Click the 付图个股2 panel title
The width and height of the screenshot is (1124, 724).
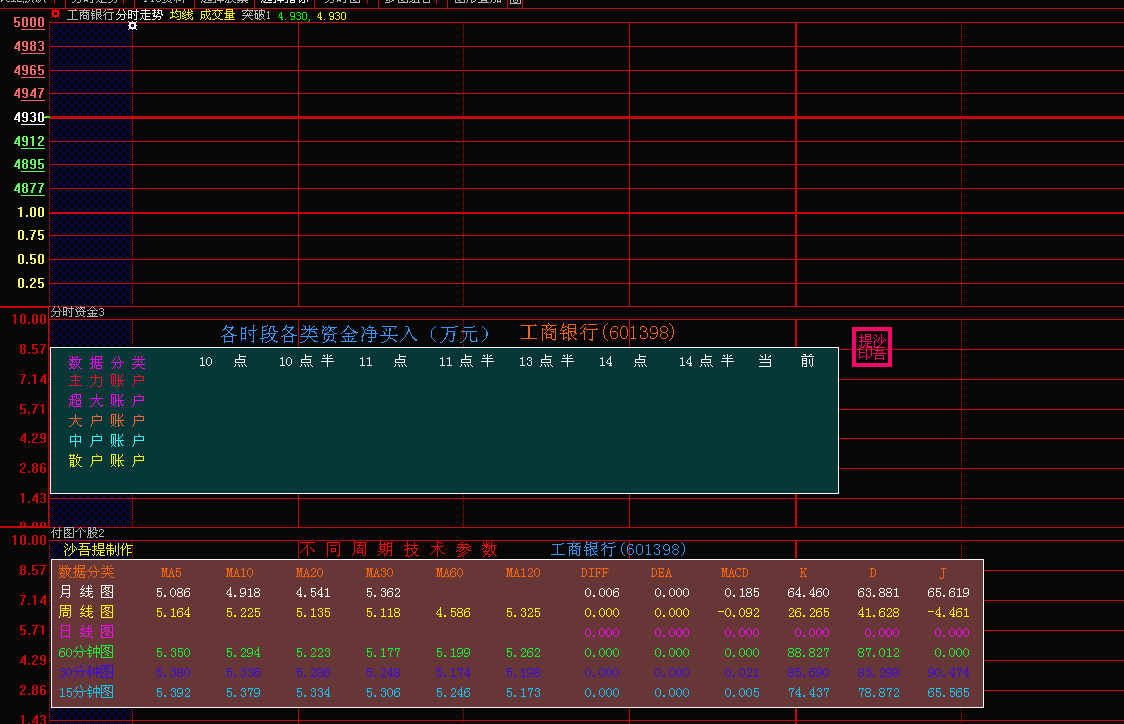78,533
